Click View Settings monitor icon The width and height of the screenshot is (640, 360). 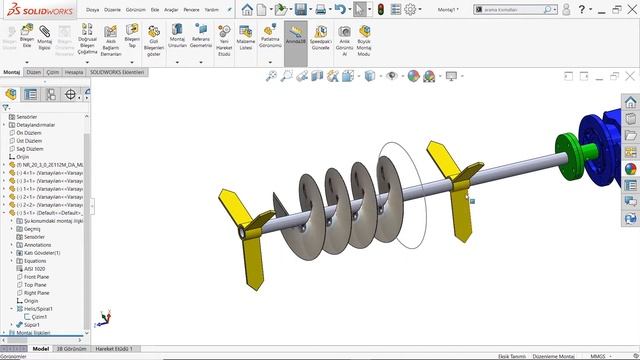(451, 76)
